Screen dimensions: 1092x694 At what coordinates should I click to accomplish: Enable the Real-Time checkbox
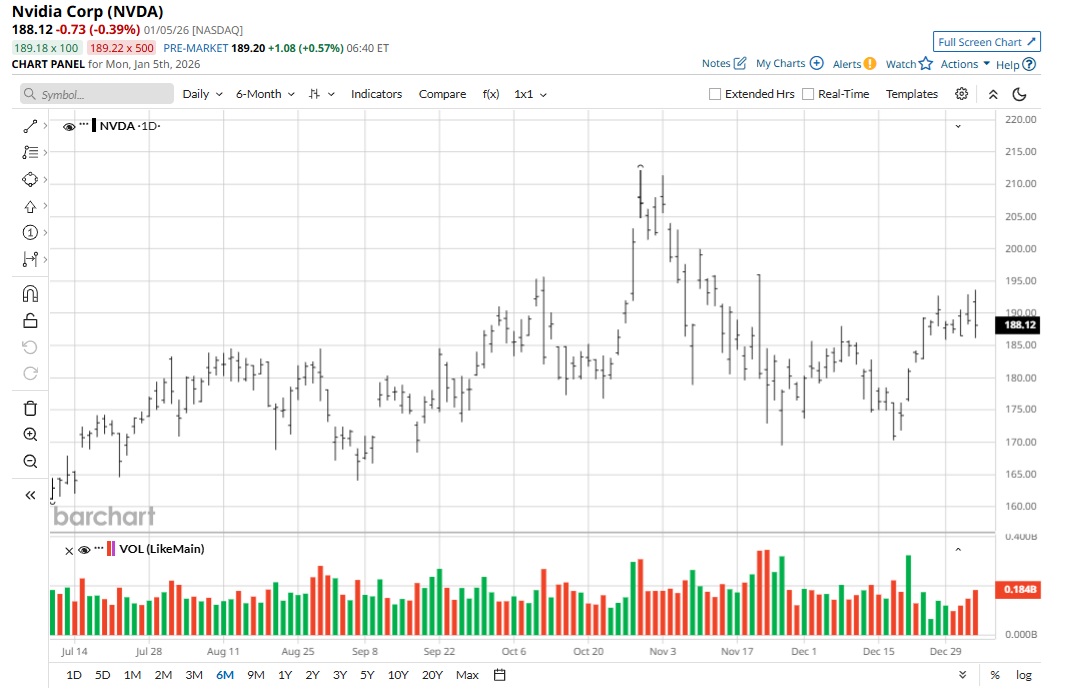808,94
